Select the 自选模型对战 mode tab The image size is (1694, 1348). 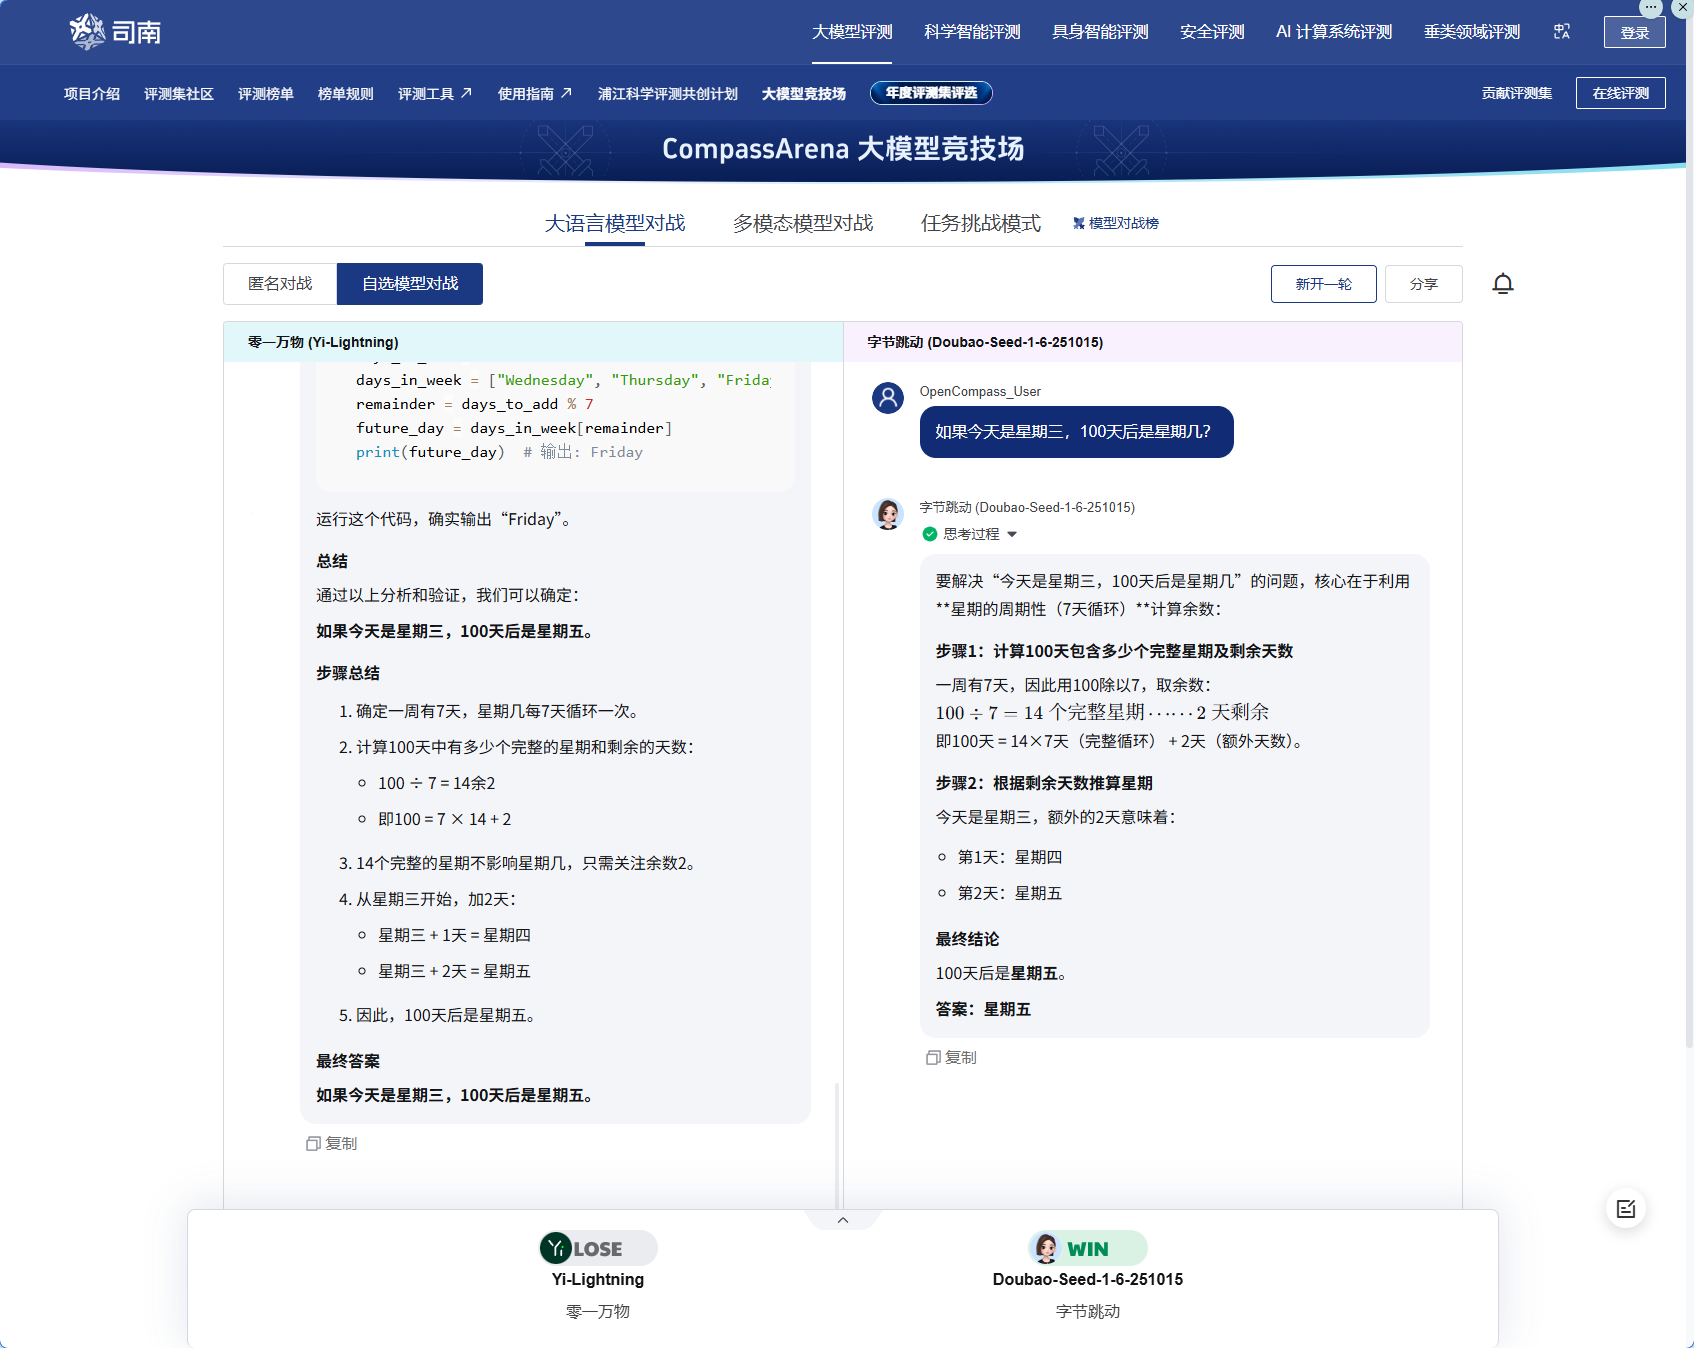tap(410, 284)
